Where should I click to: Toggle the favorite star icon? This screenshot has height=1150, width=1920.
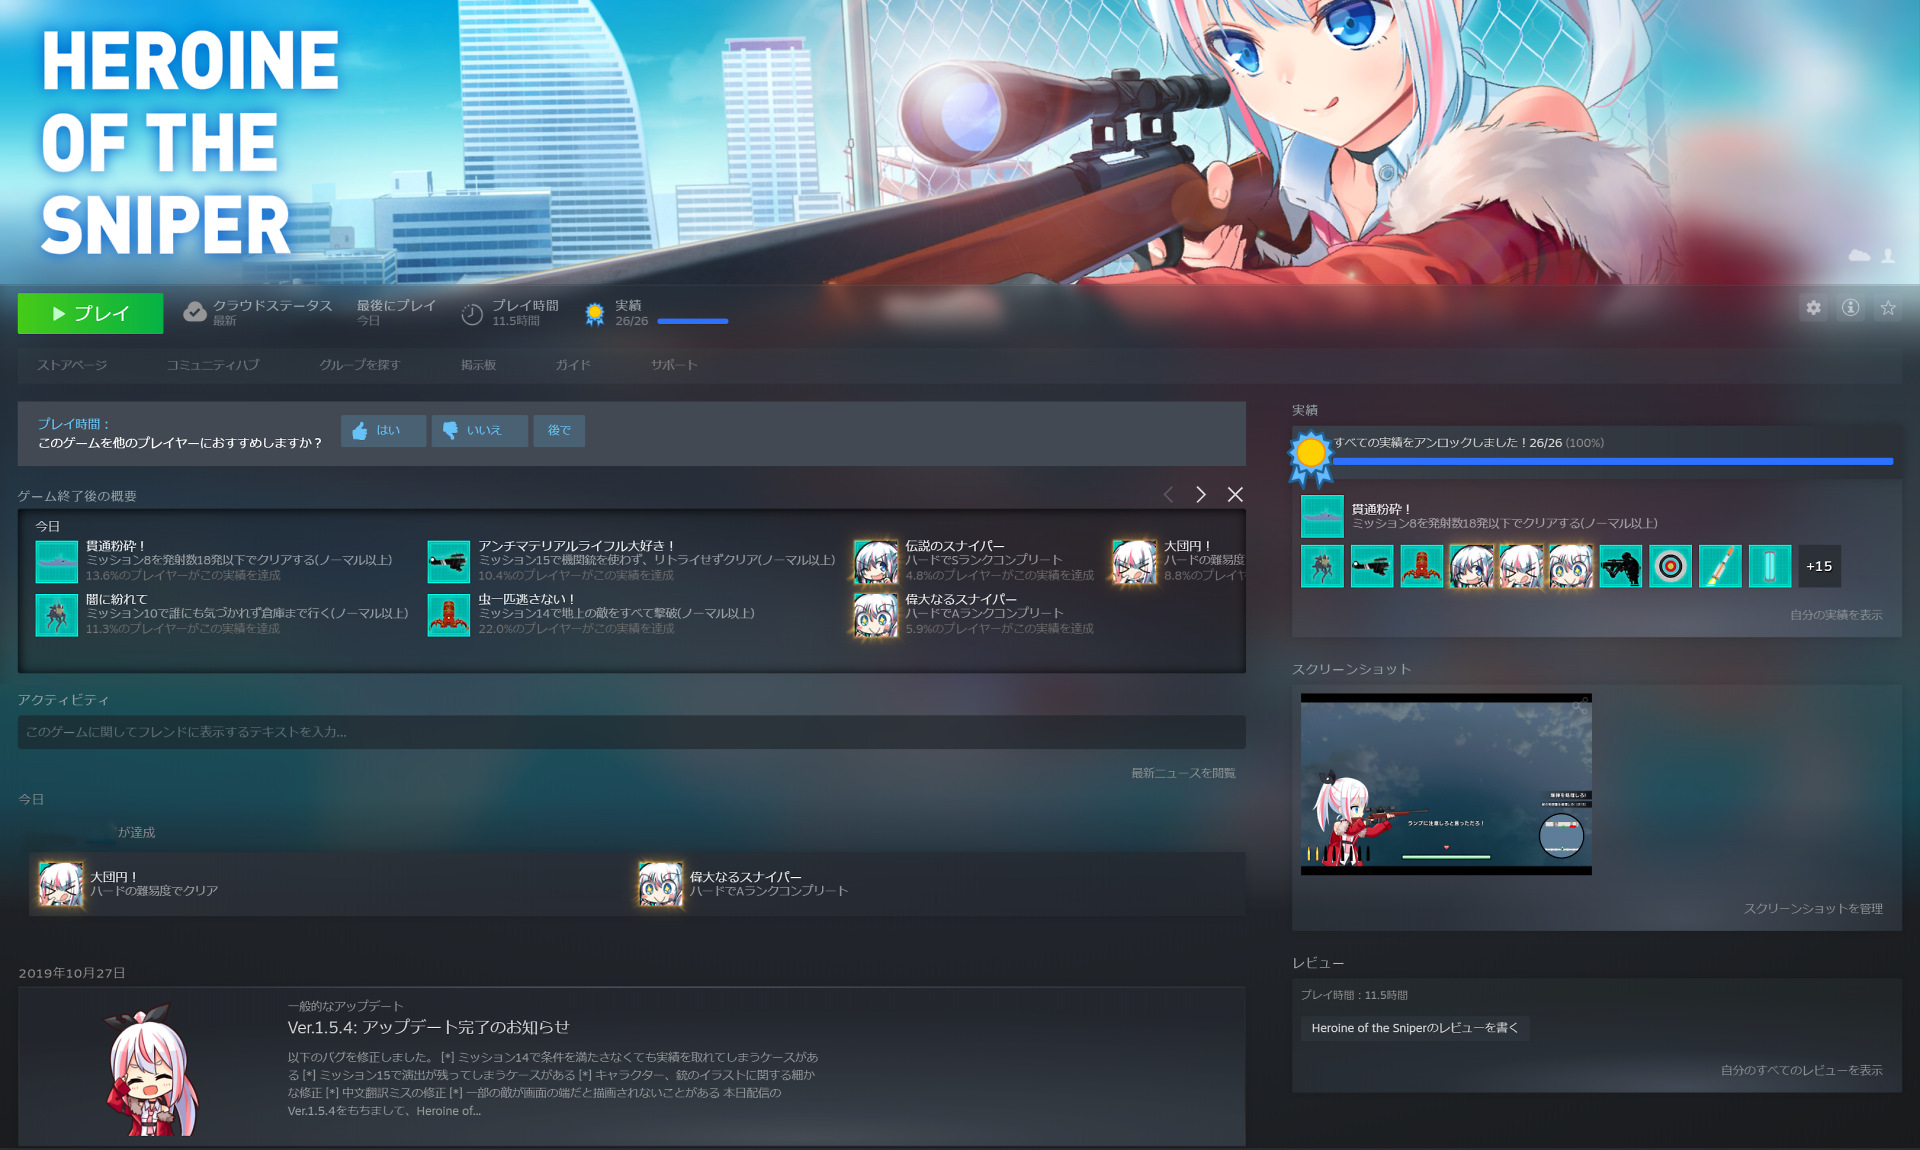[1888, 308]
